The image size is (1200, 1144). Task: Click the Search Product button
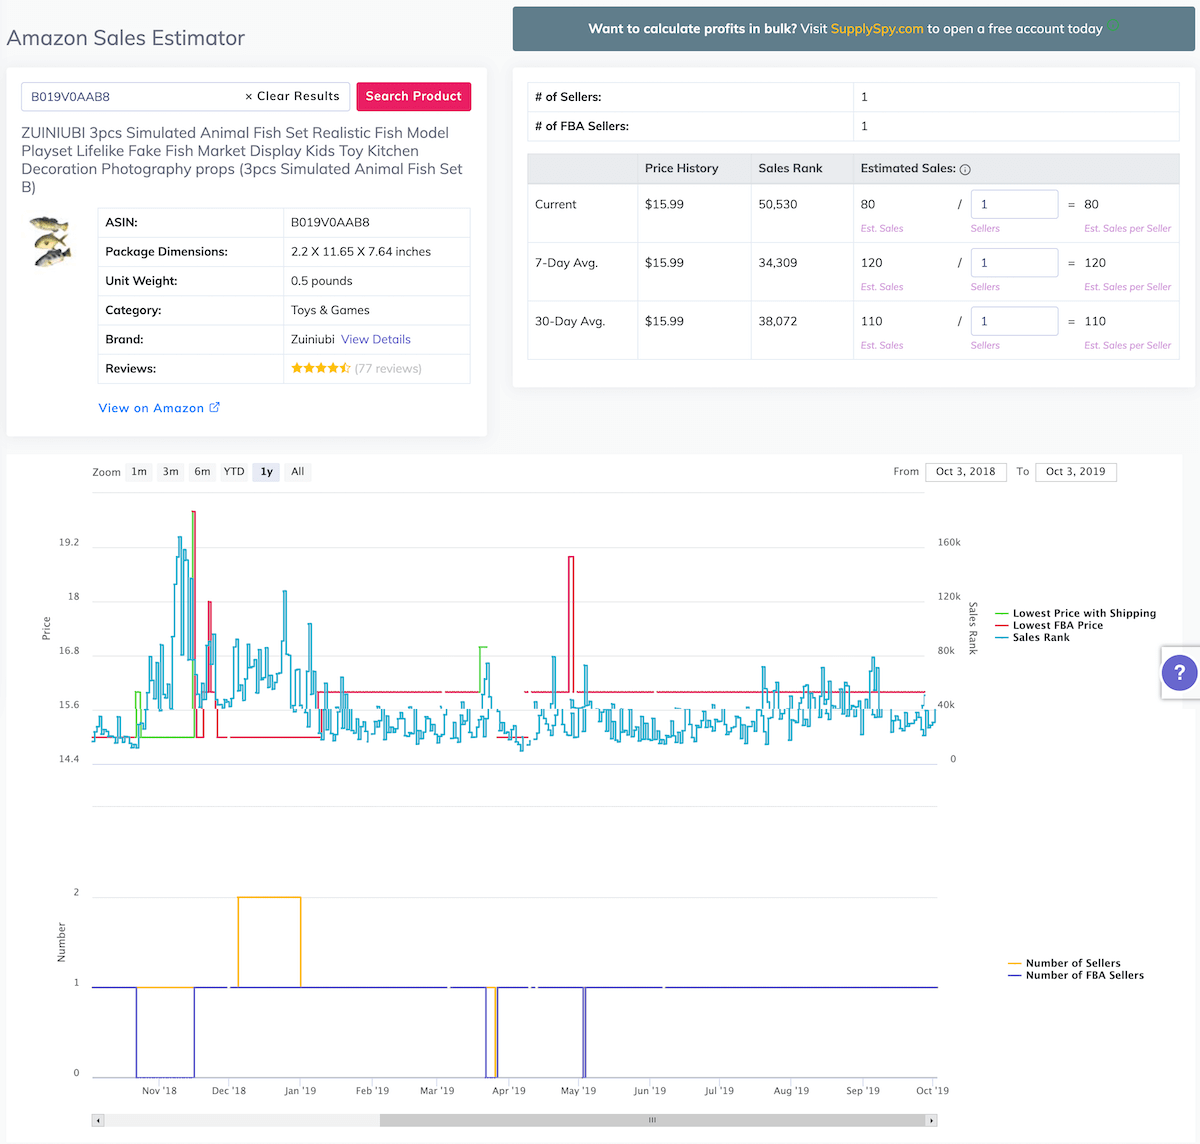coord(414,96)
